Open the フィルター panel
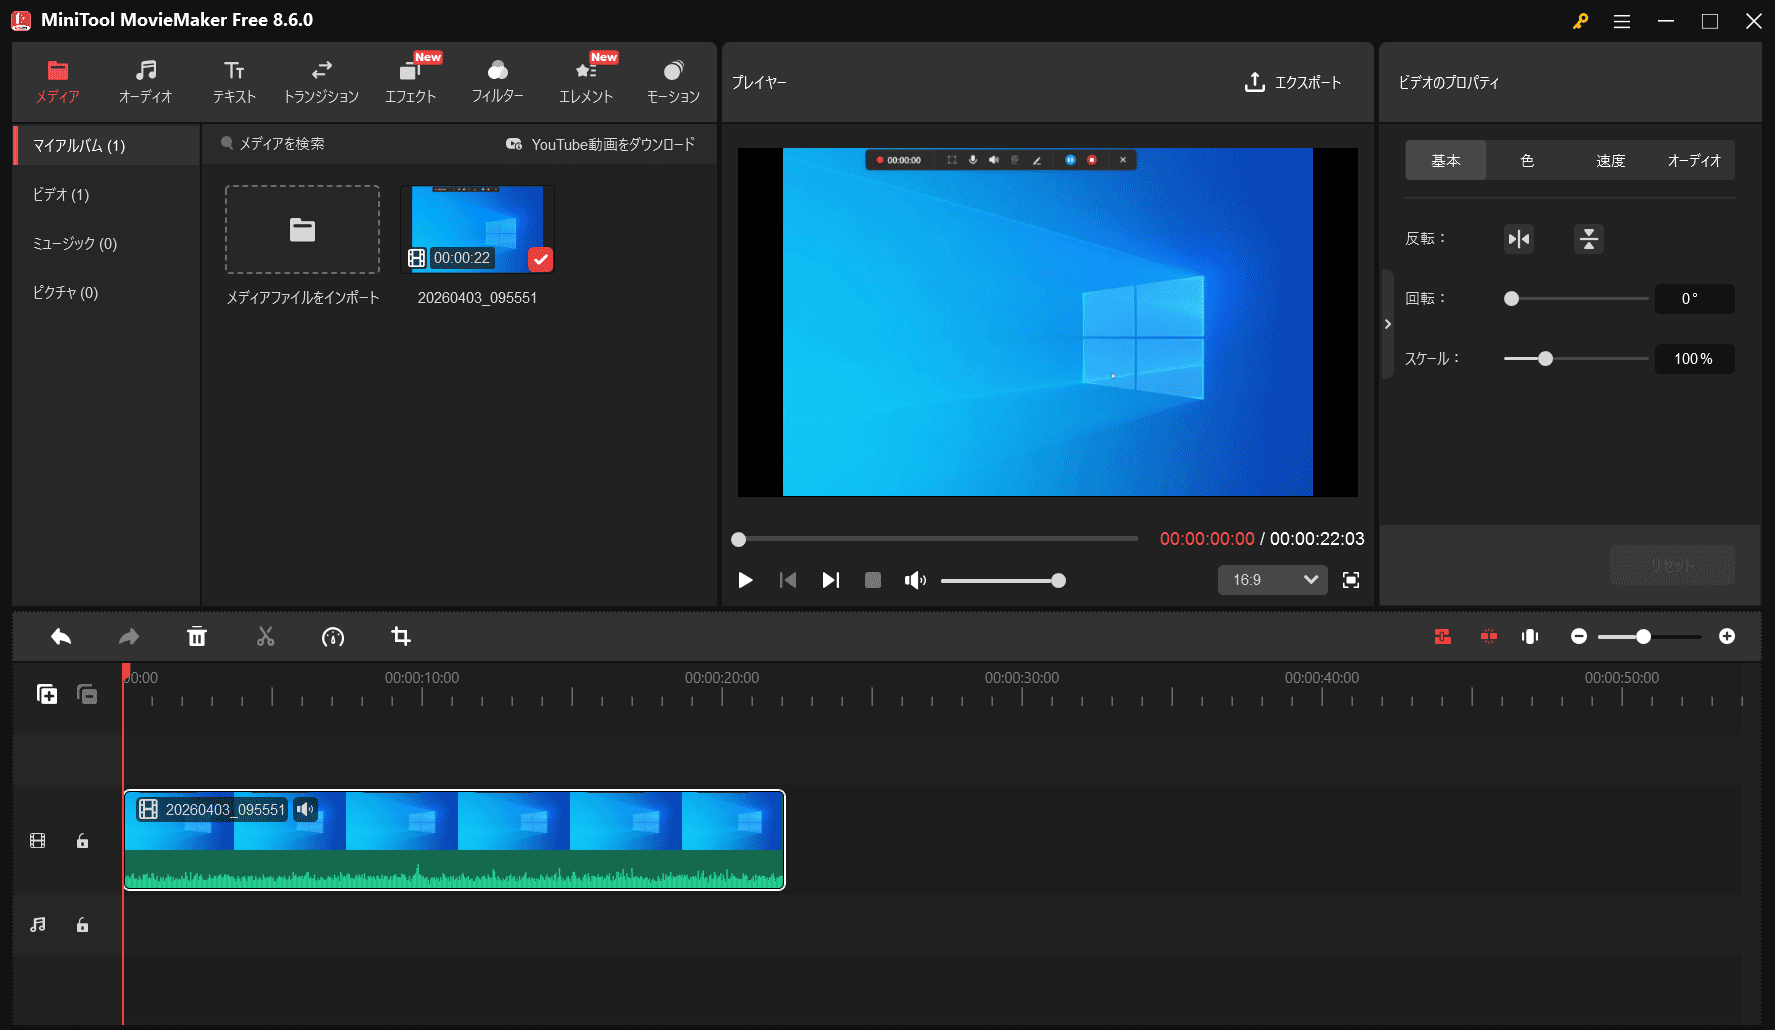This screenshot has width=1775, height=1030. [x=498, y=80]
